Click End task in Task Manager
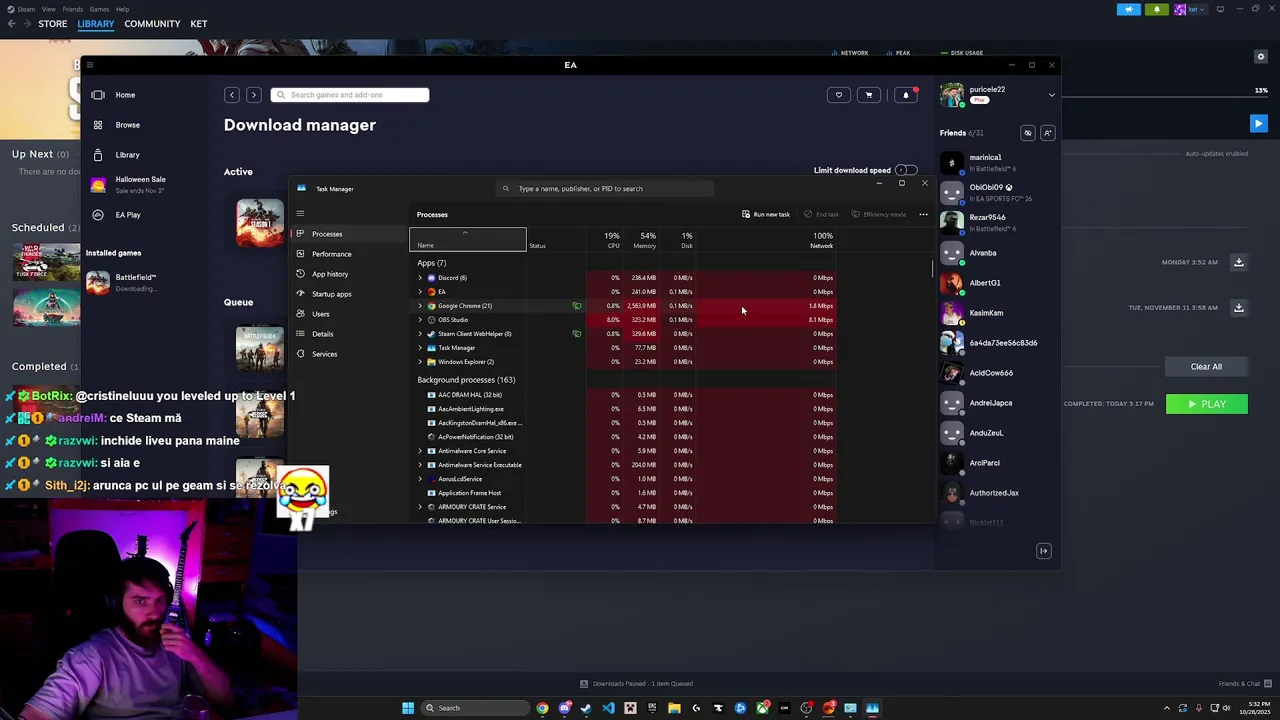1280x720 pixels. click(822, 214)
